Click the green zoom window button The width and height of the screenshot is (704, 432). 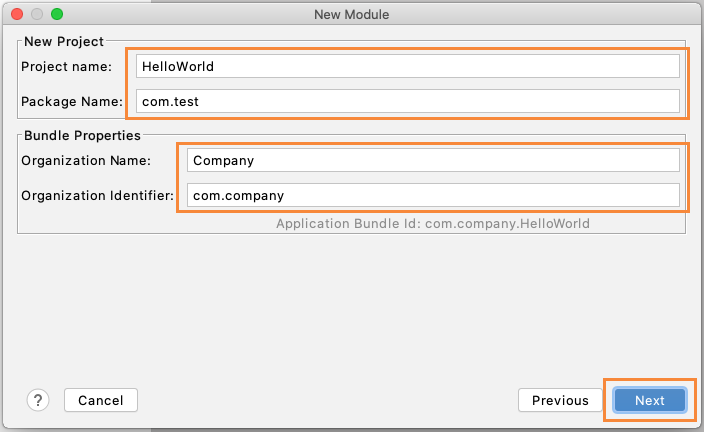(x=57, y=14)
